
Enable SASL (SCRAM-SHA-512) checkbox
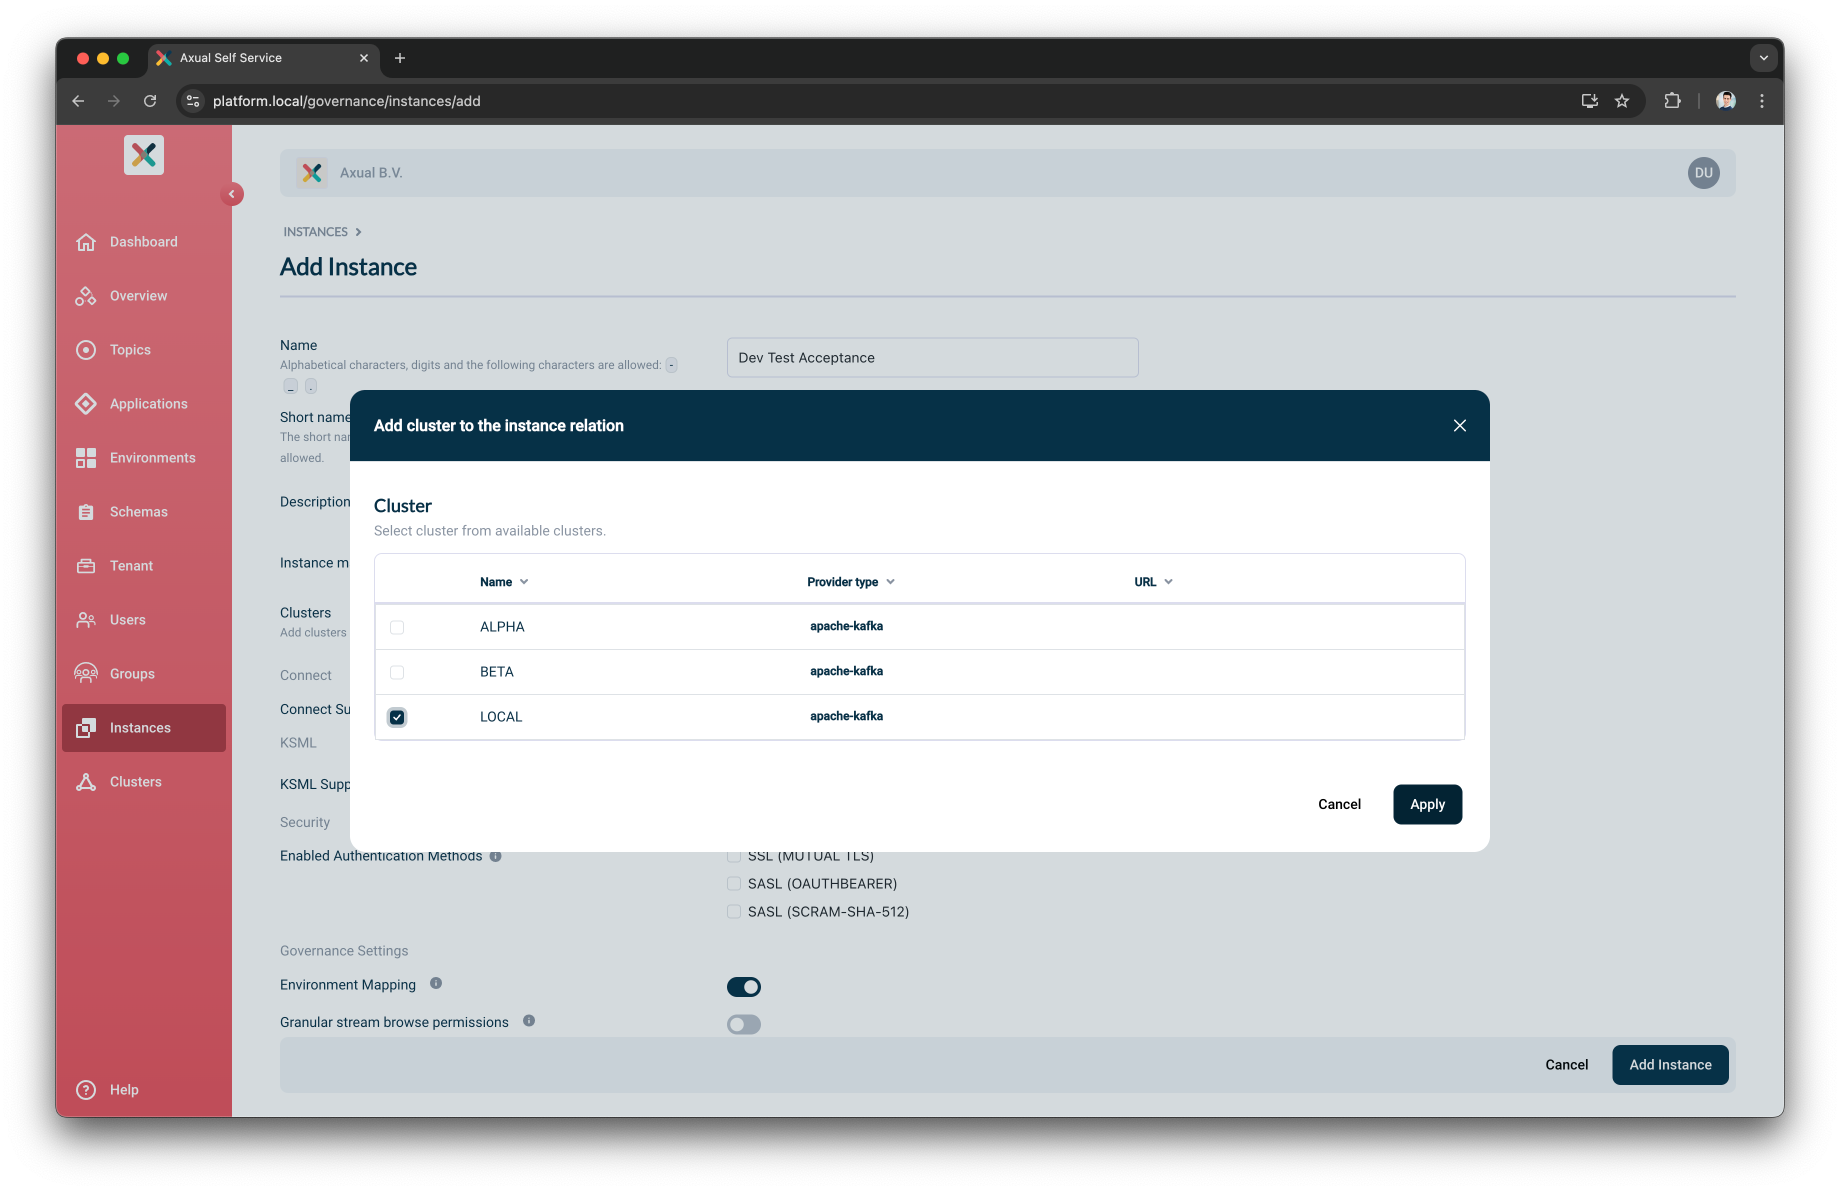pos(734,912)
